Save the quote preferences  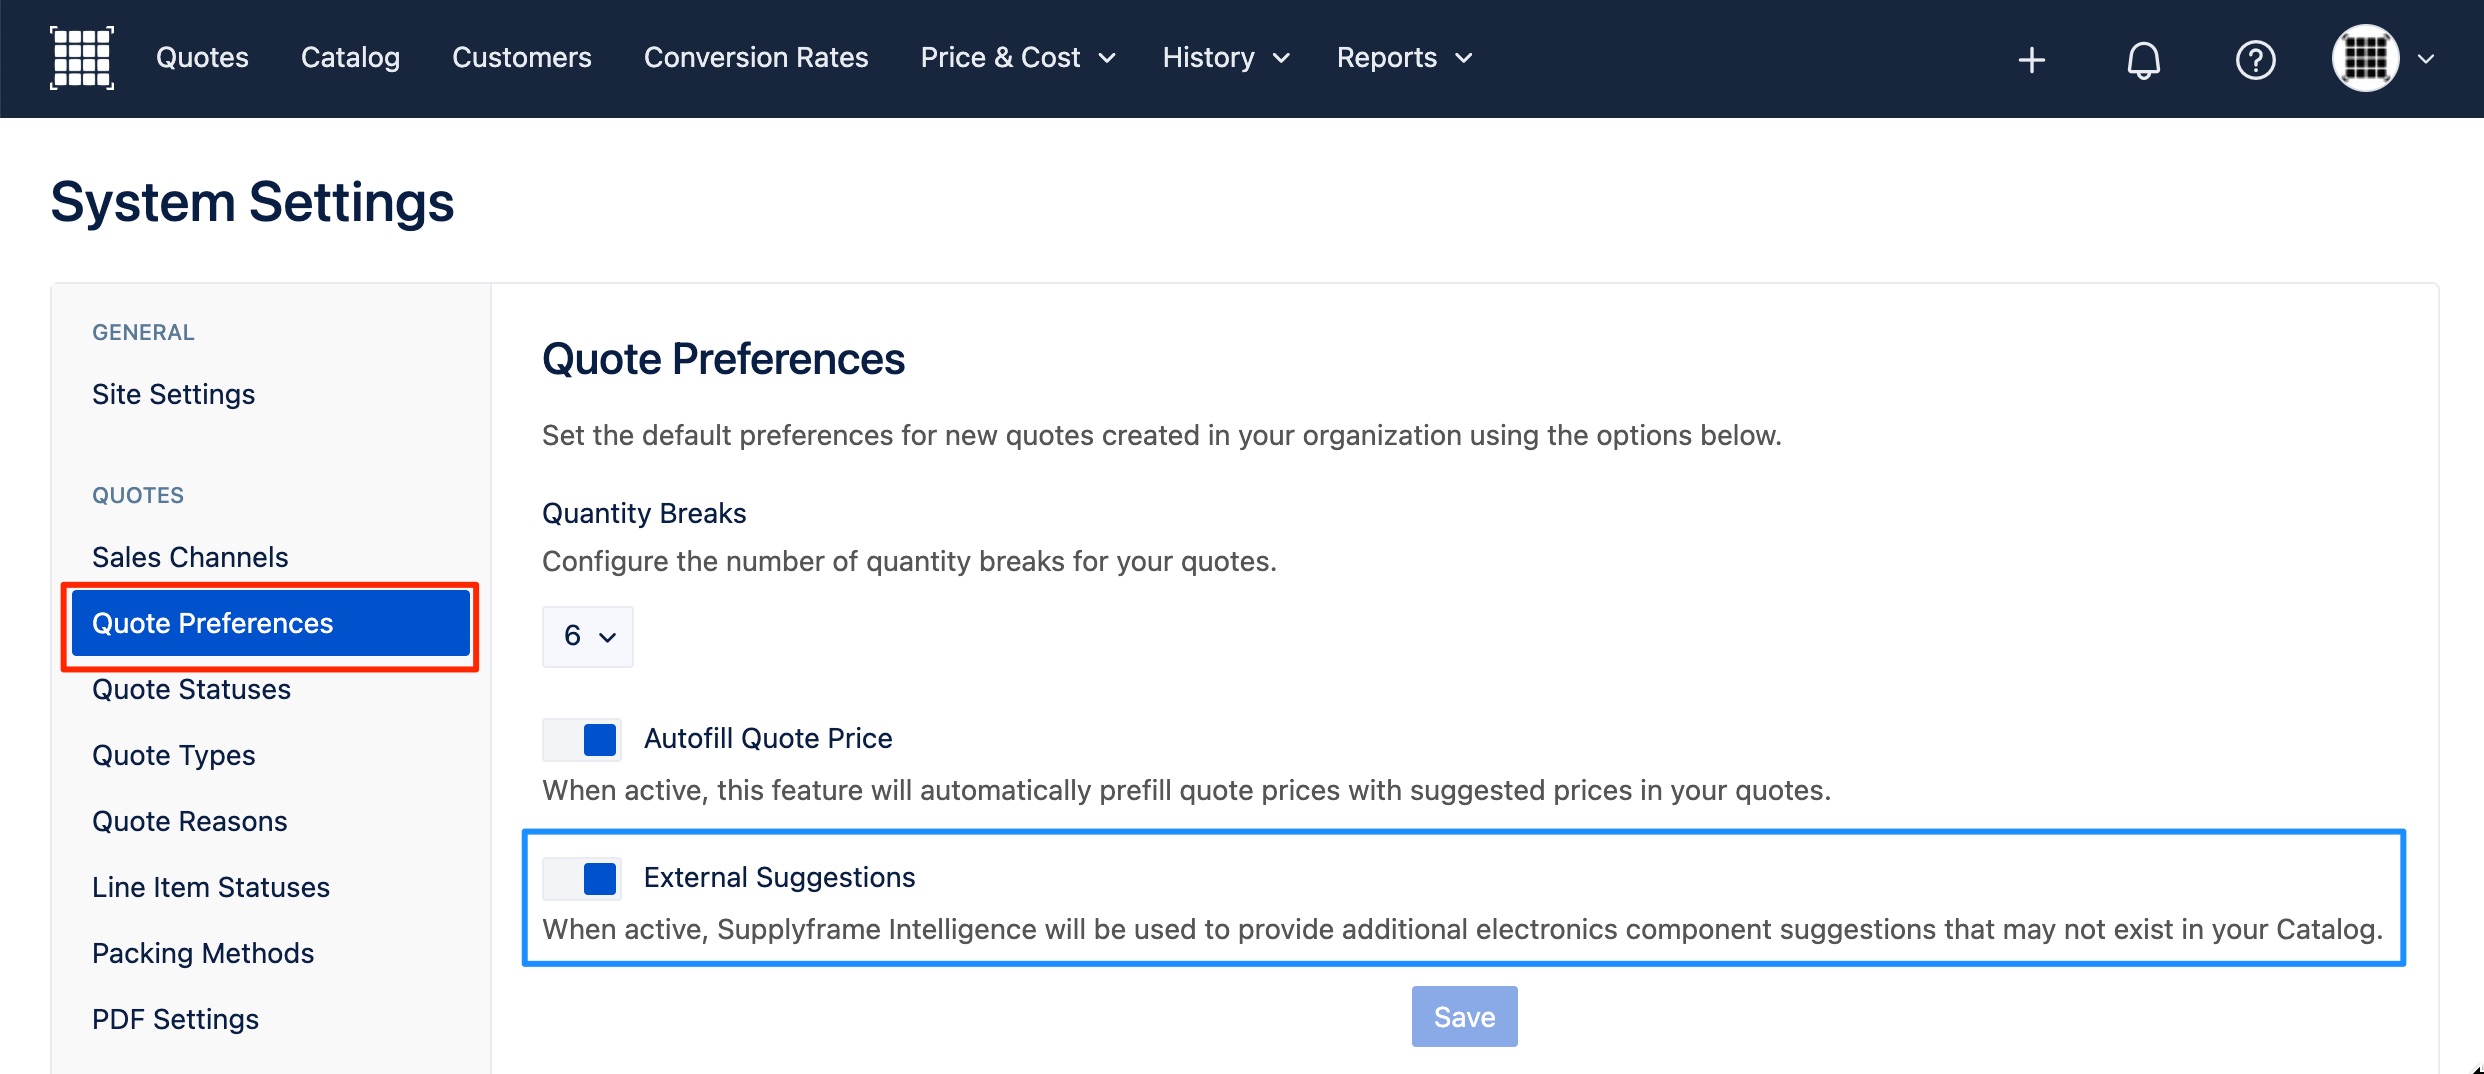tap(1464, 1017)
